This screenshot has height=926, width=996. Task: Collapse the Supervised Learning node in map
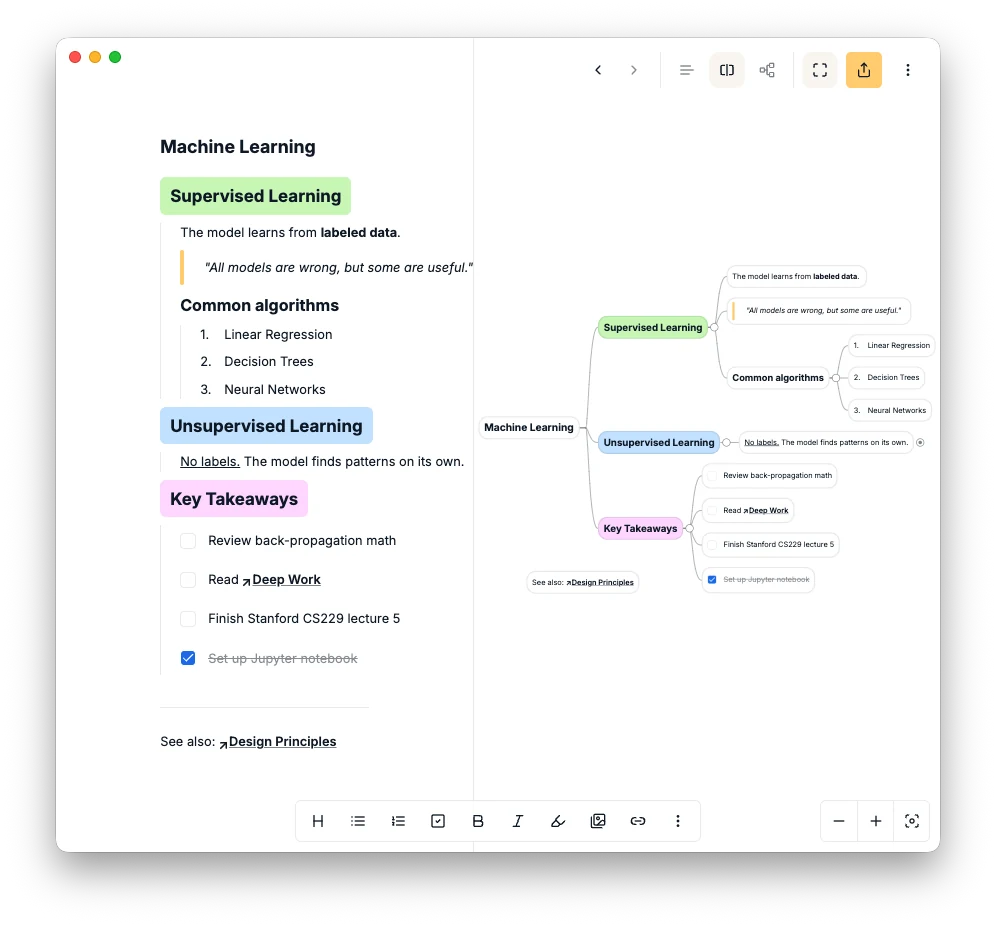pyautogui.click(x=714, y=327)
